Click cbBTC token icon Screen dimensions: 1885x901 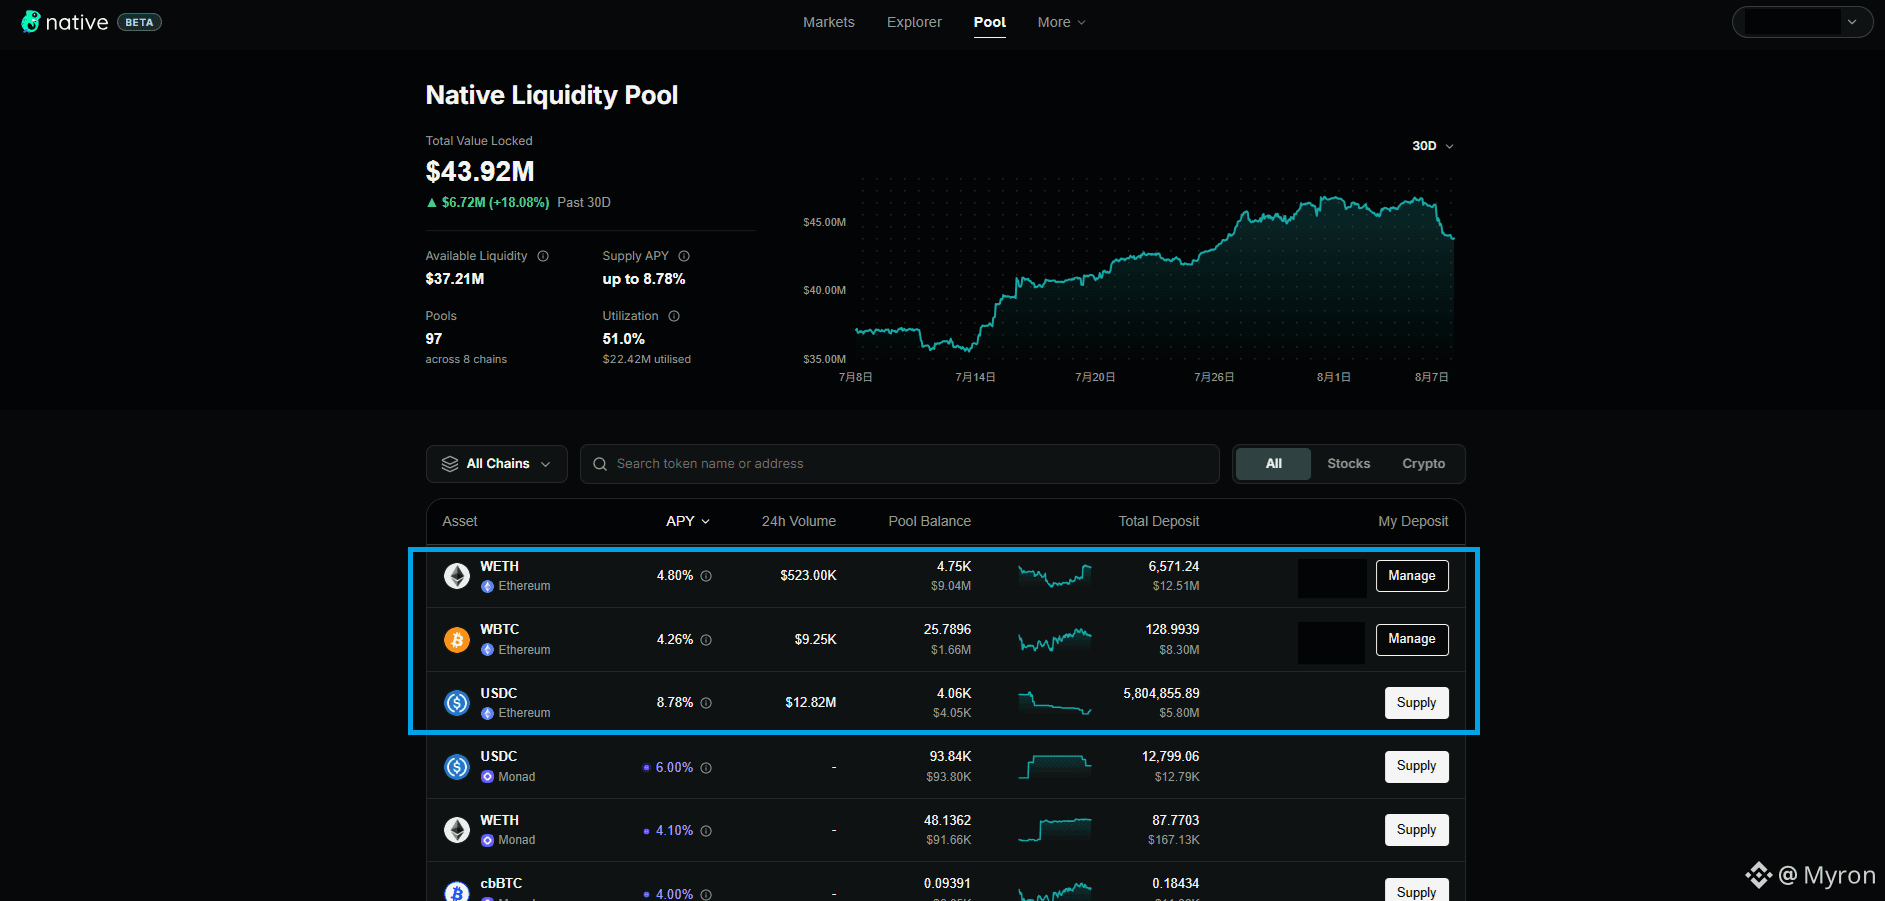457,892
